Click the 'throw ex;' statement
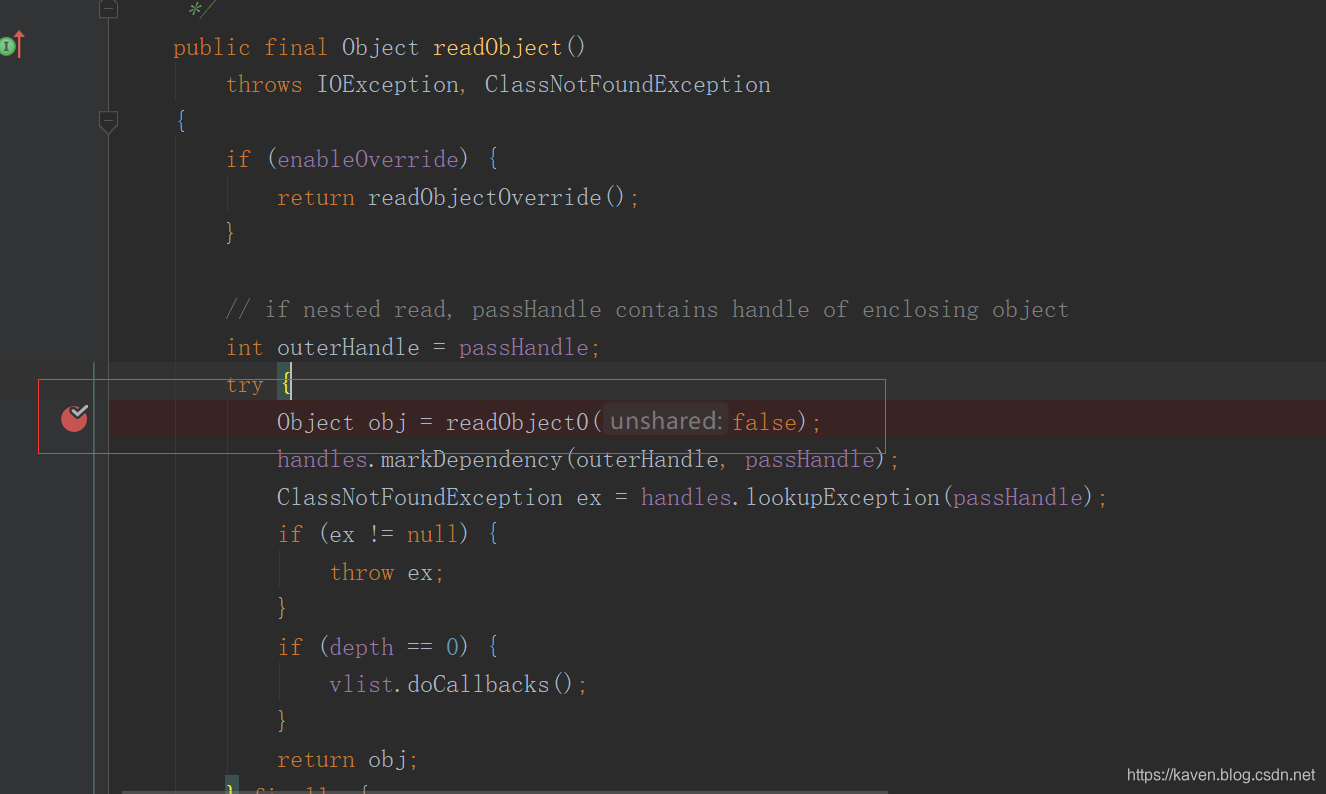The width and height of the screenshot is (1326, 794). click(x=387, y=573)
